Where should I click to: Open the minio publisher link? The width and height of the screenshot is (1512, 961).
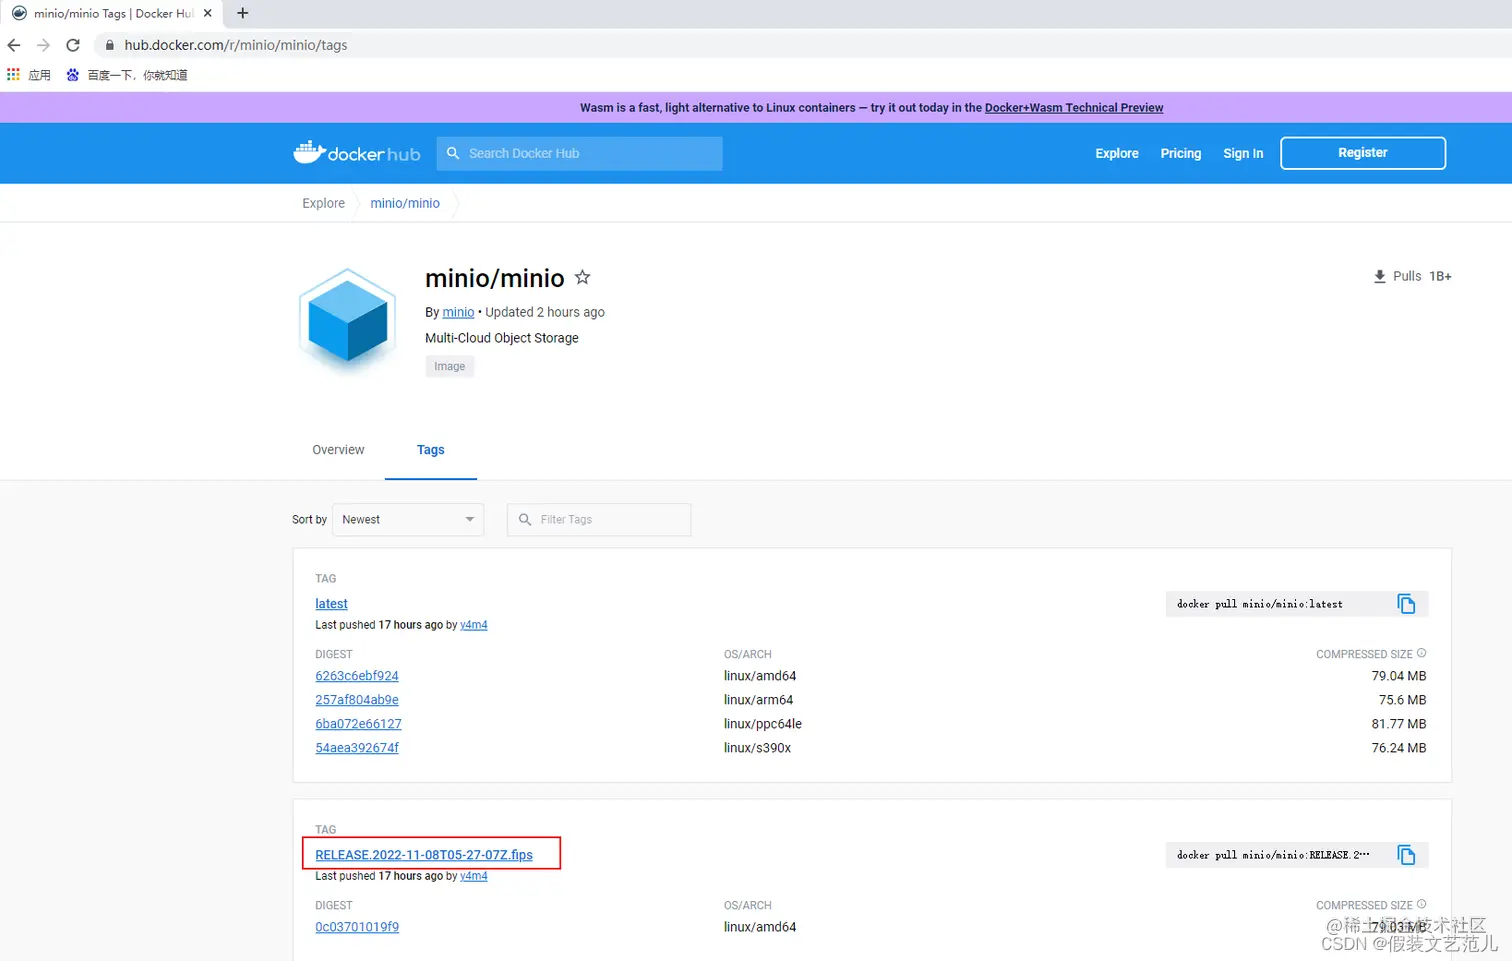pos(458,312)
